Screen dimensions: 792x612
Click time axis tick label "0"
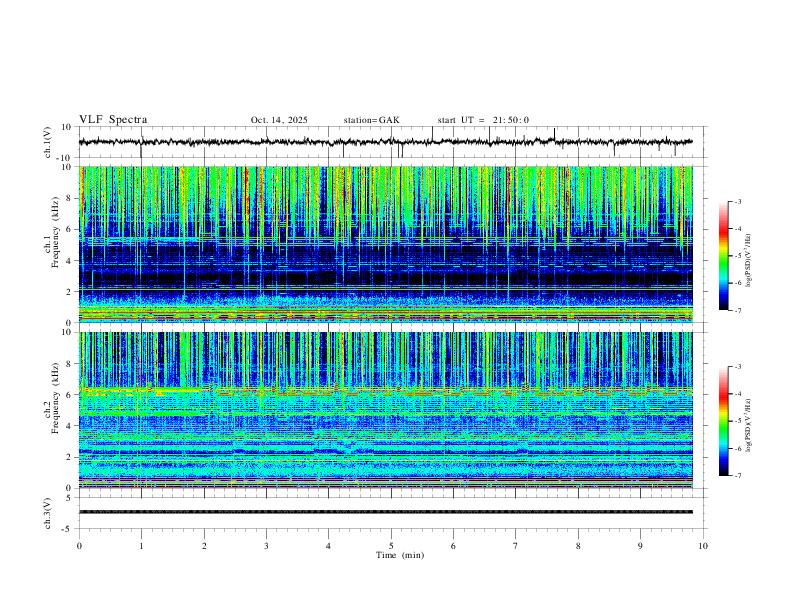(79, 546)
